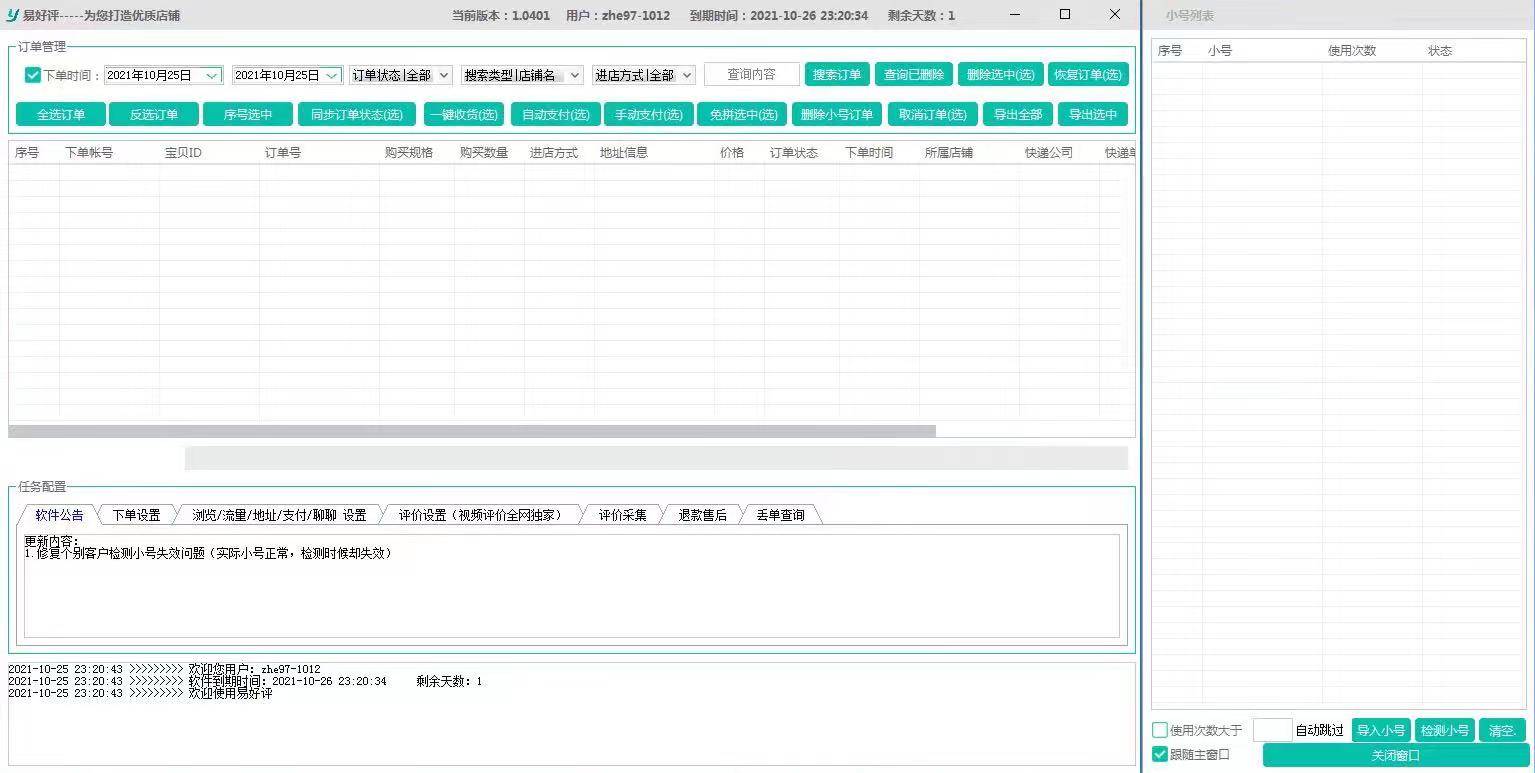Click the 易好评 app logo icon
Image resolution: width=1535 pixels, height=773 pixels.
[13, 15]
